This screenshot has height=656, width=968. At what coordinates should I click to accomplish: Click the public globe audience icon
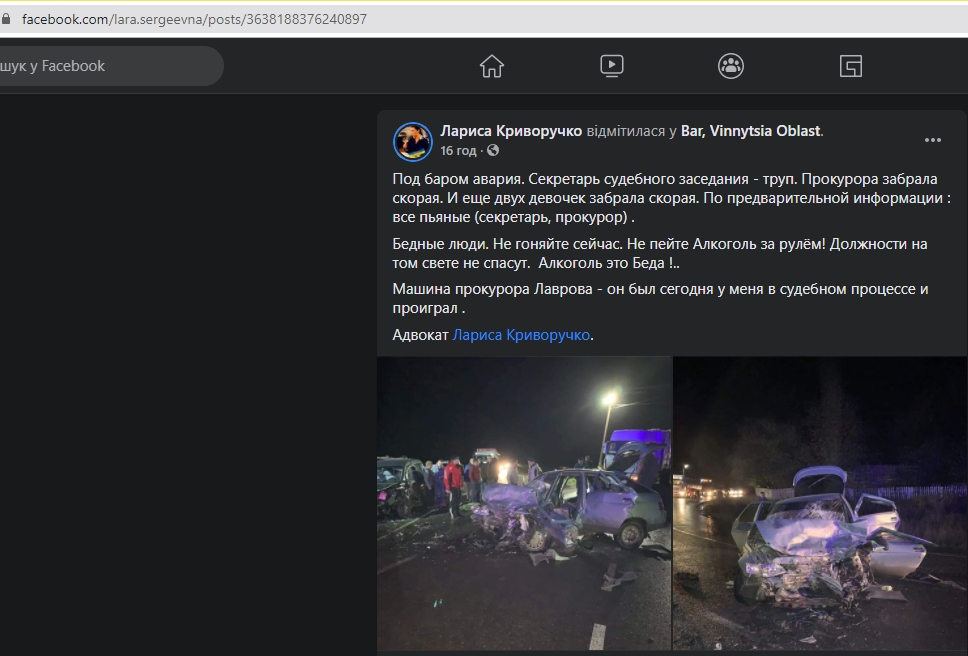(x=493, y=150)
